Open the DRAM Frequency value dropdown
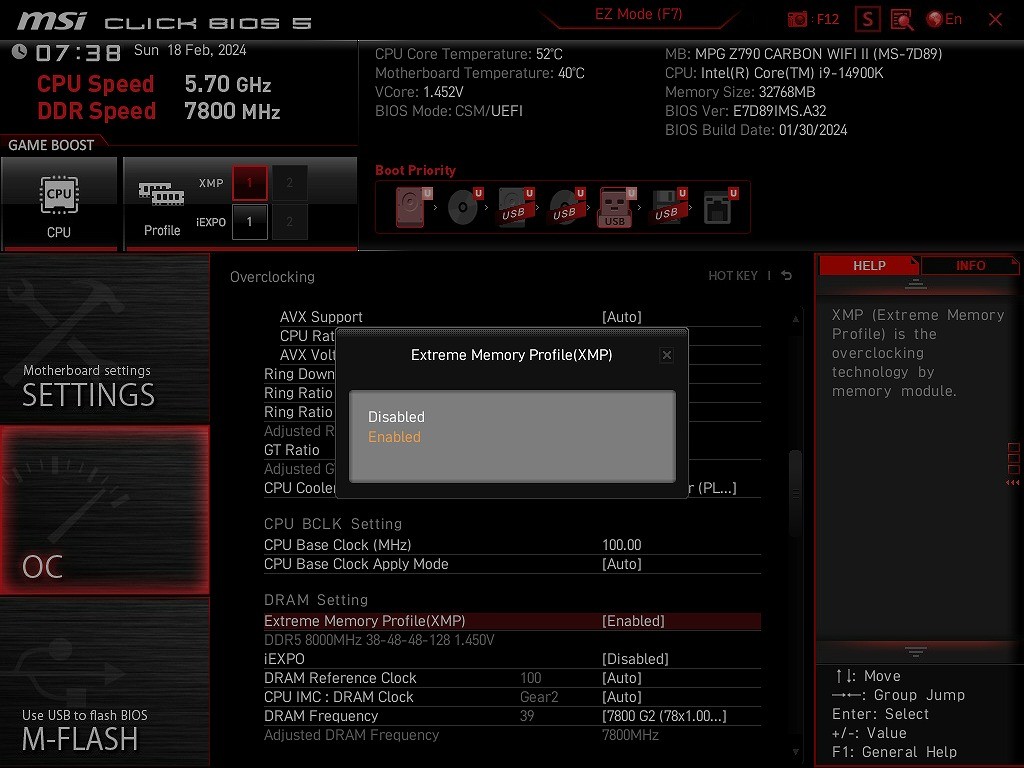The width and height of the screenshot is (1024, 768). point(663,716)
